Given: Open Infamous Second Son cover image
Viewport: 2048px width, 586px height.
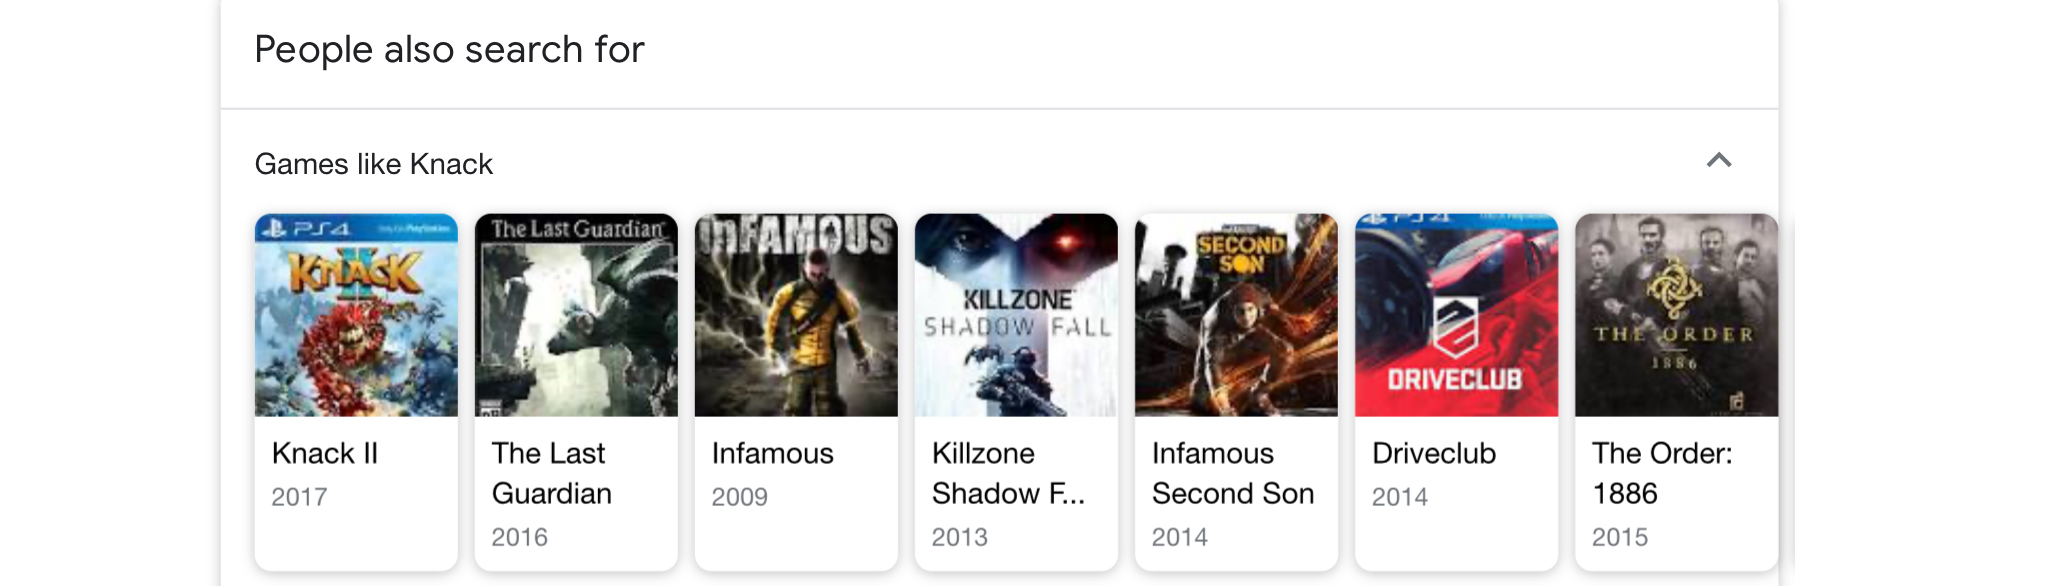Looking at the screenshot, I should coord(1236,315).
